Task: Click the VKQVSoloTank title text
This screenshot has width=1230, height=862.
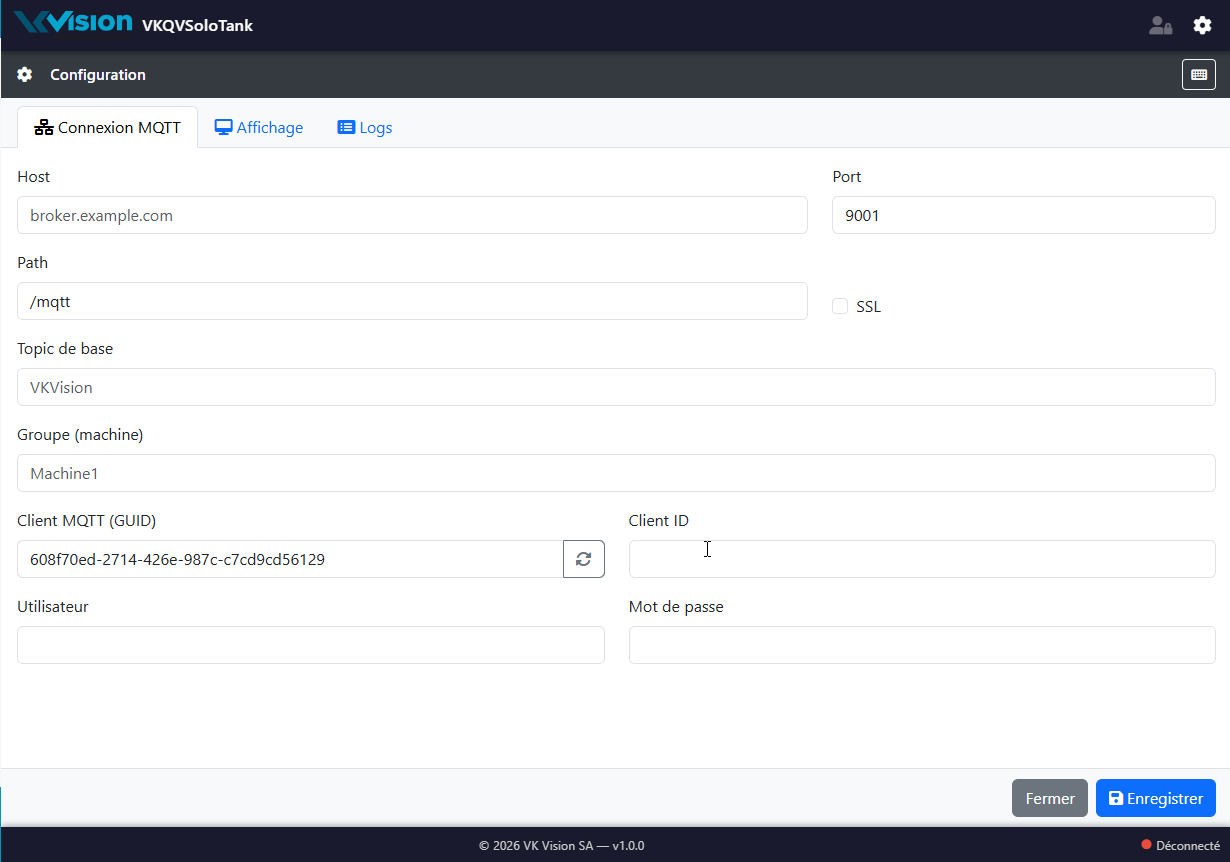Action: [x=198, y=25]
